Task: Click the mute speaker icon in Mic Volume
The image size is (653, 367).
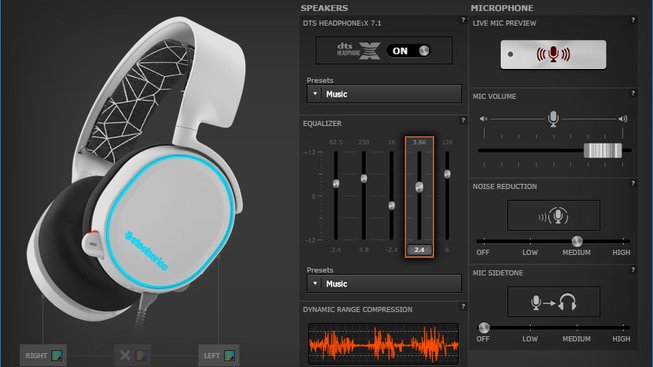Action: coord(484,119)
